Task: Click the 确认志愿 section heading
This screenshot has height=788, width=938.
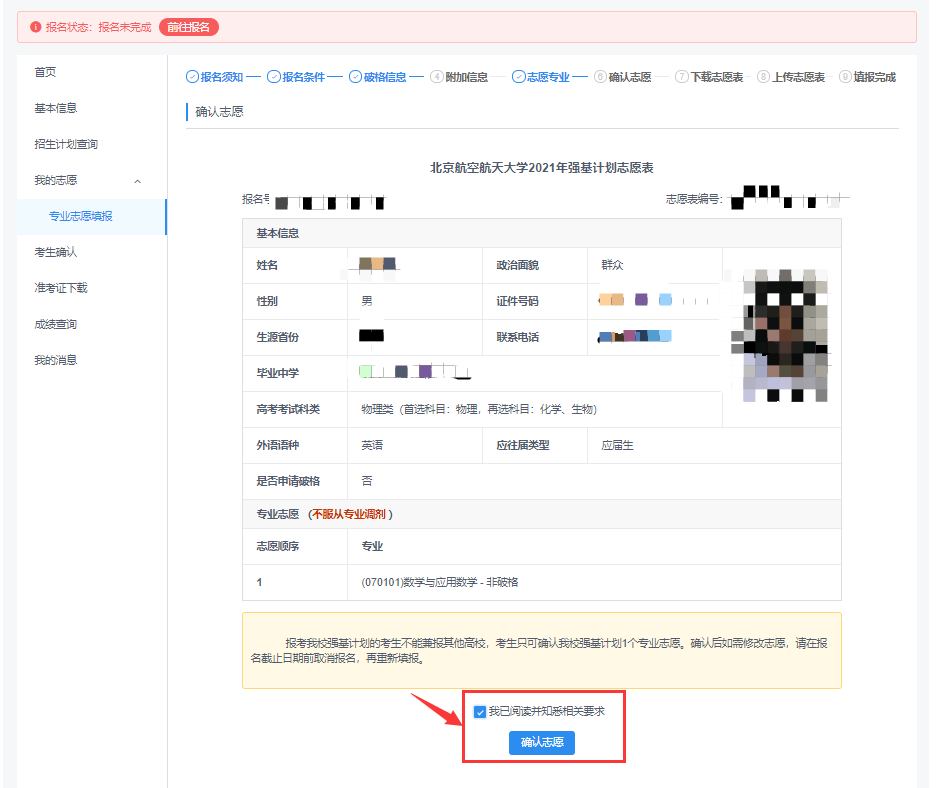Action: tap(220, 112)
